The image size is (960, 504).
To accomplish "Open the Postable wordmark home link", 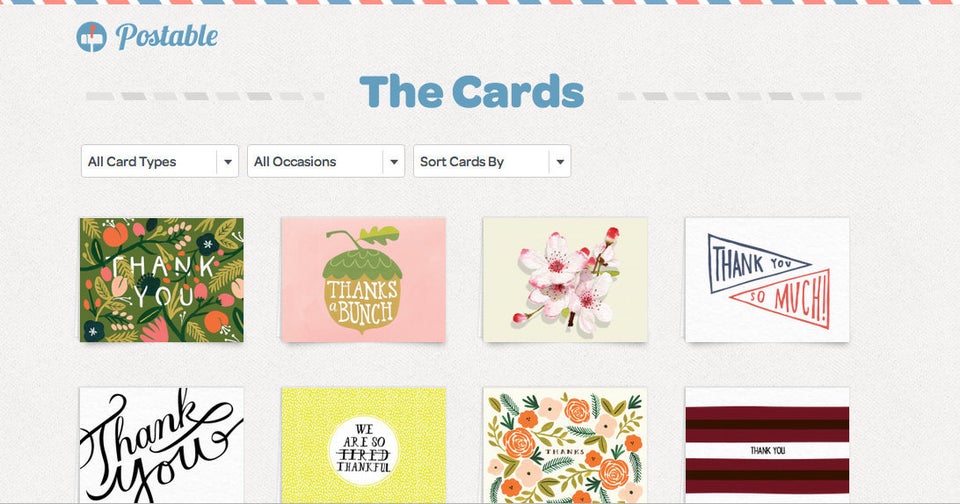I will point(167,36).
